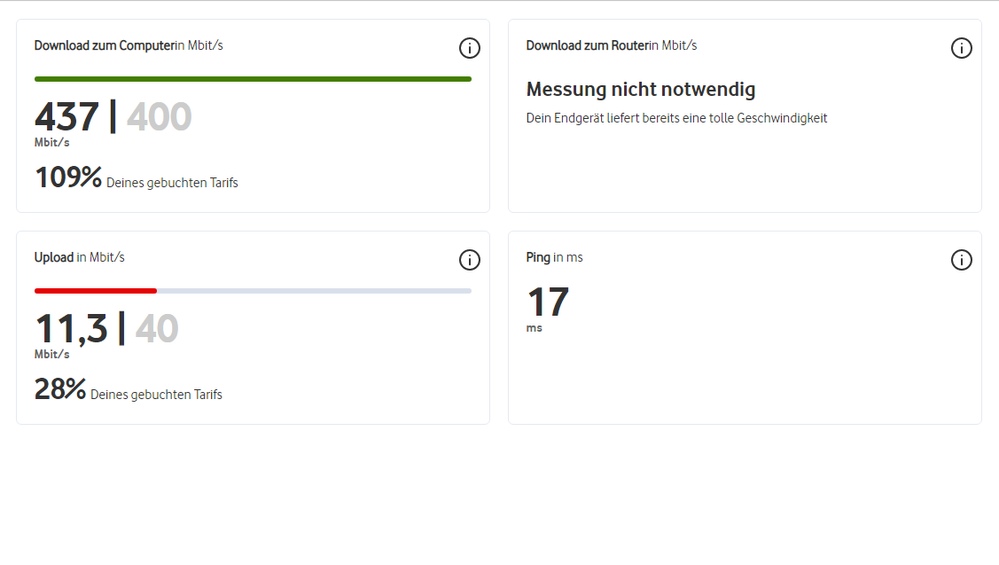Click the grey unfilled upload bar section
This screenshot has width=999, height=565.
tap(314, 291)
